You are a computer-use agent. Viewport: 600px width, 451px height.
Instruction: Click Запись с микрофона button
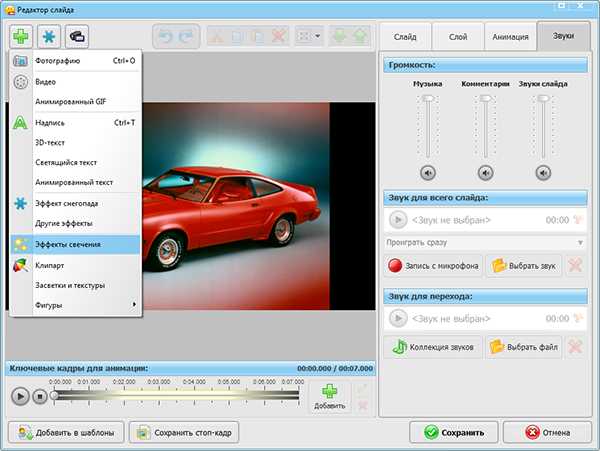pyautogui.click(x=435, y=267)
